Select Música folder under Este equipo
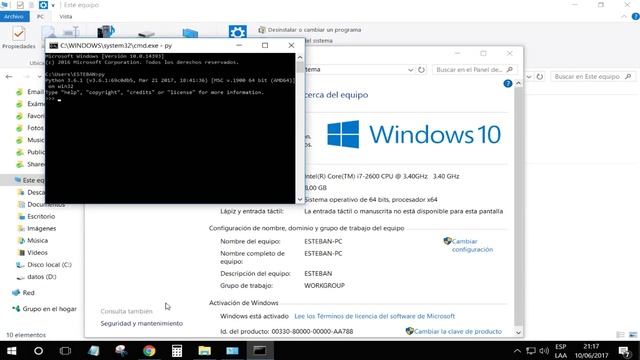Screen dimensions: 640x360 pyautogui.click(x=37, y=240)
